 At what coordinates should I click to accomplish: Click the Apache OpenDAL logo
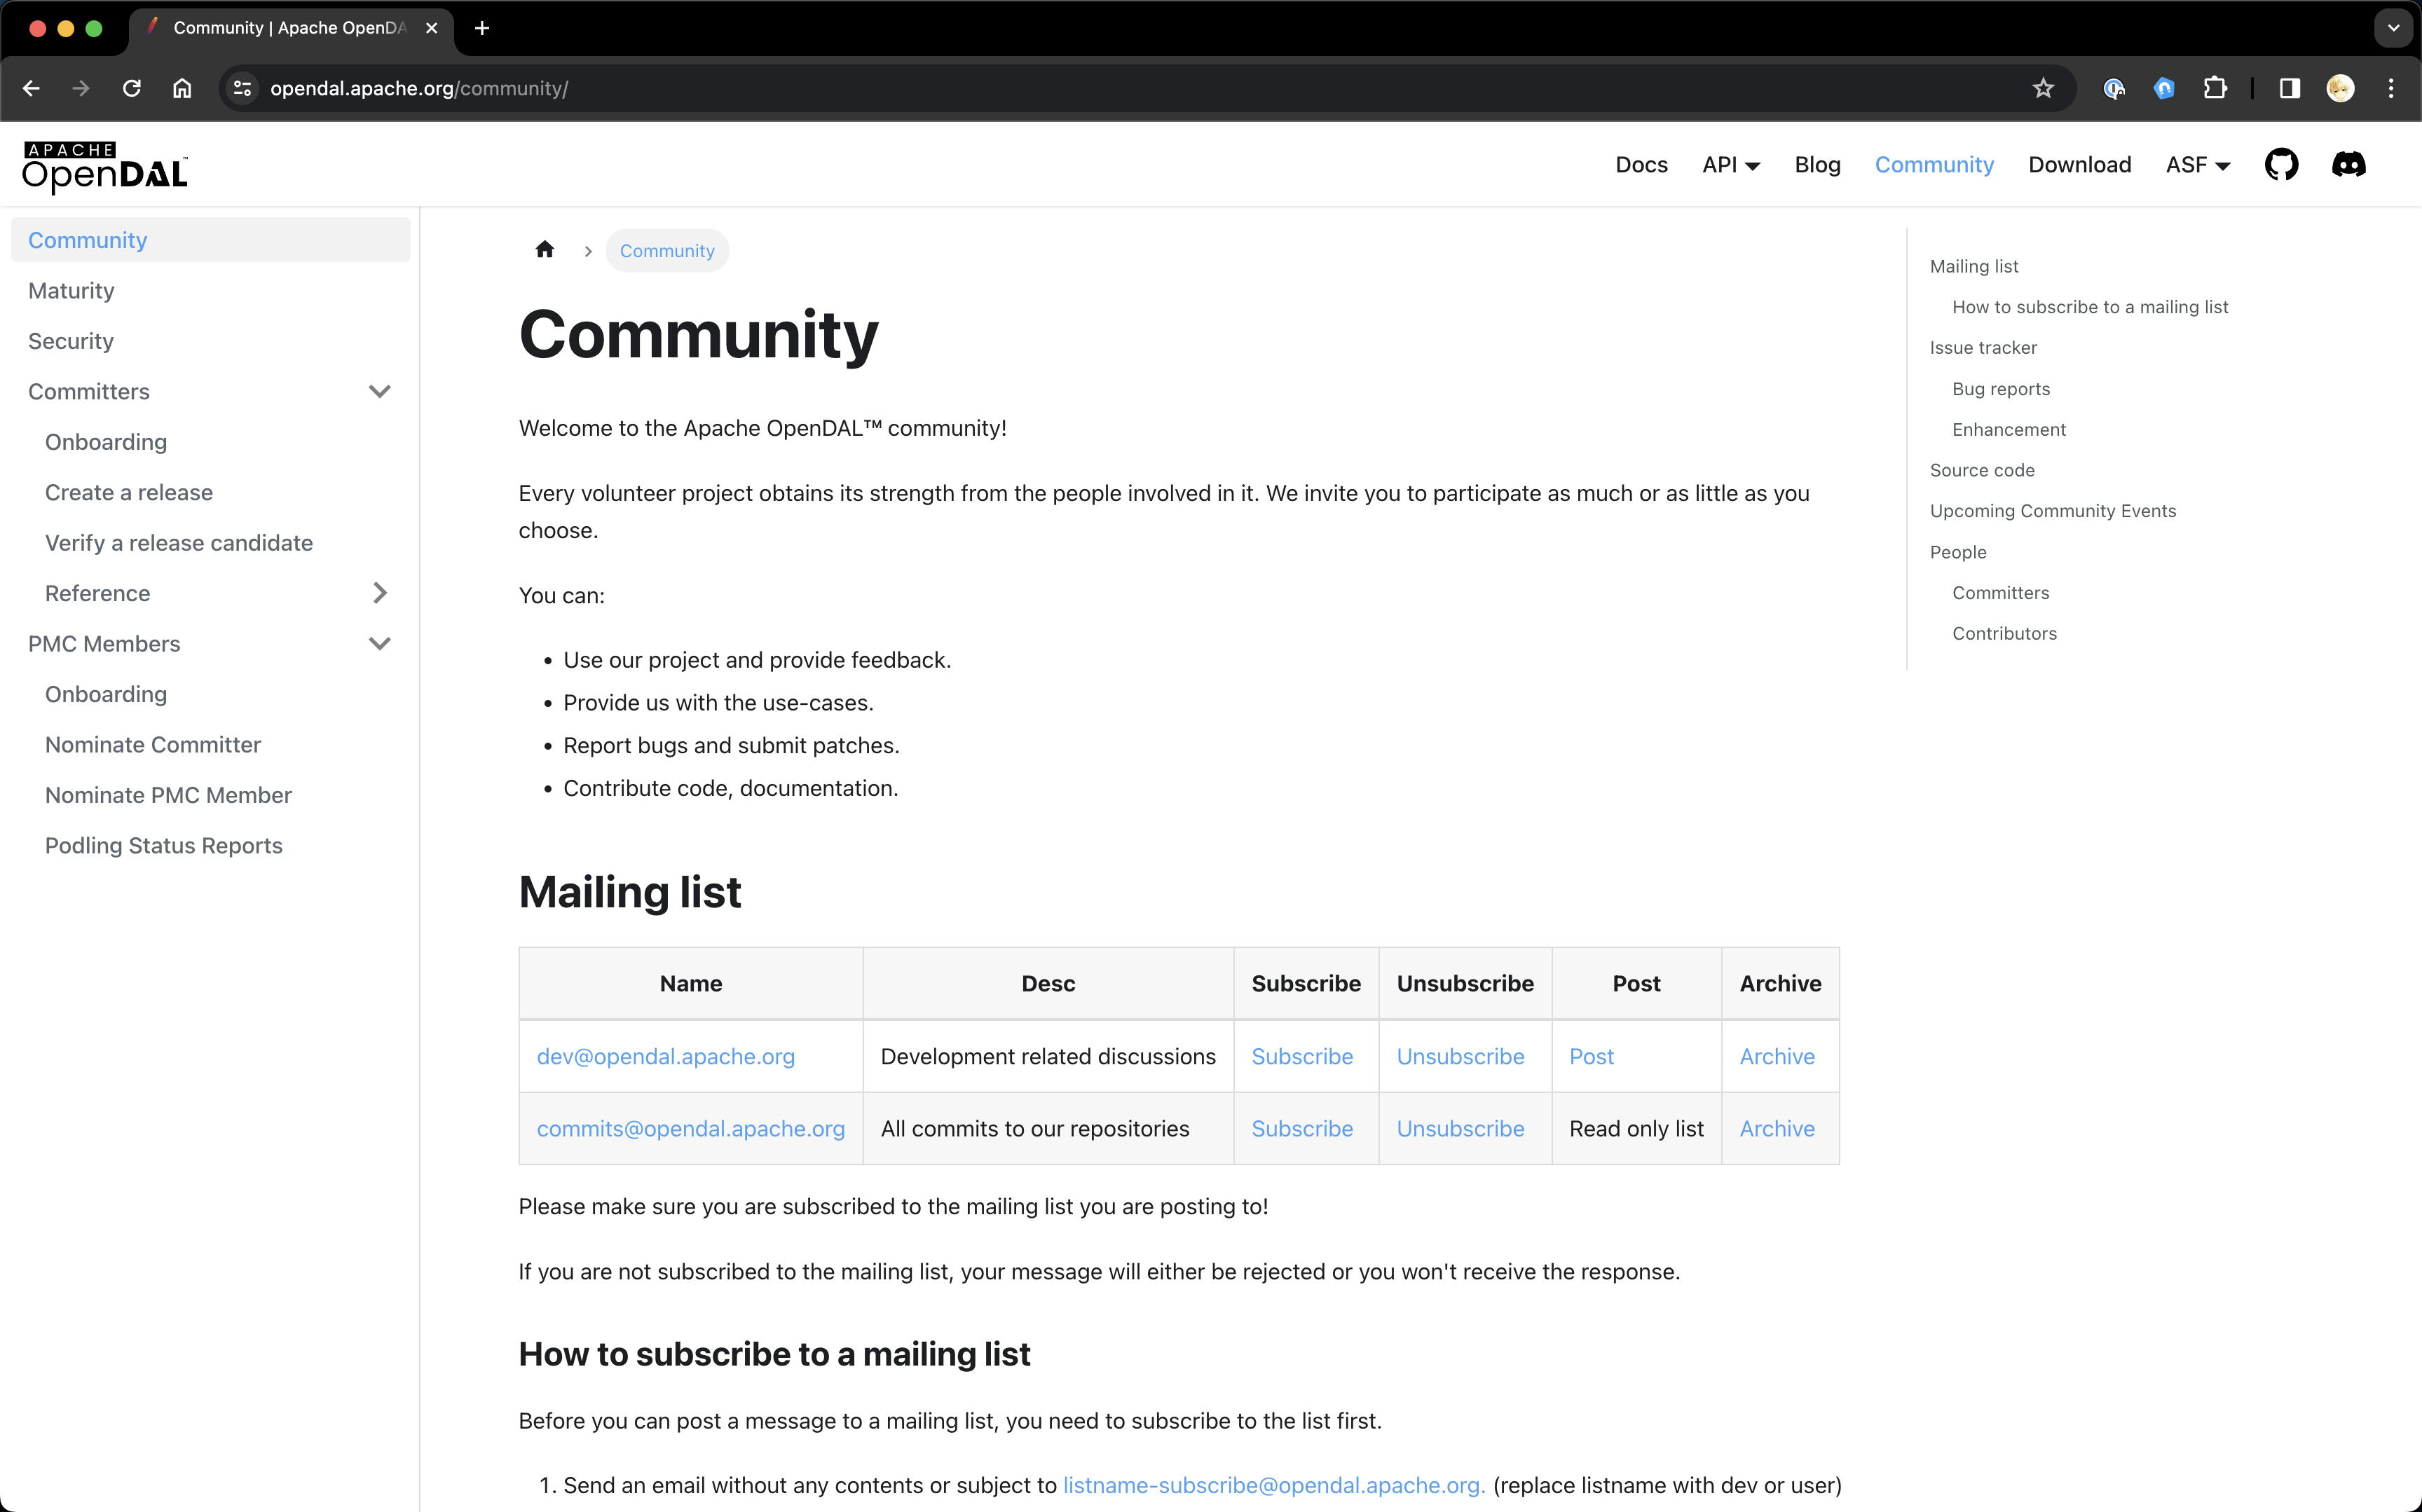105,166
